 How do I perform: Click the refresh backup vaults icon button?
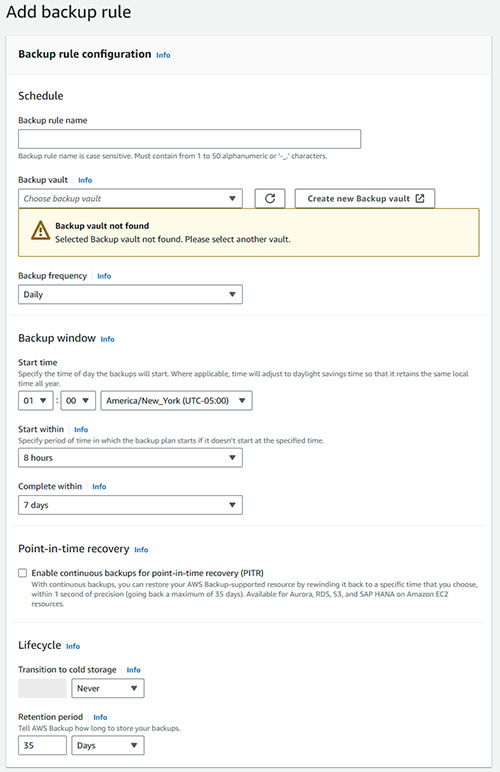point(270,198)
